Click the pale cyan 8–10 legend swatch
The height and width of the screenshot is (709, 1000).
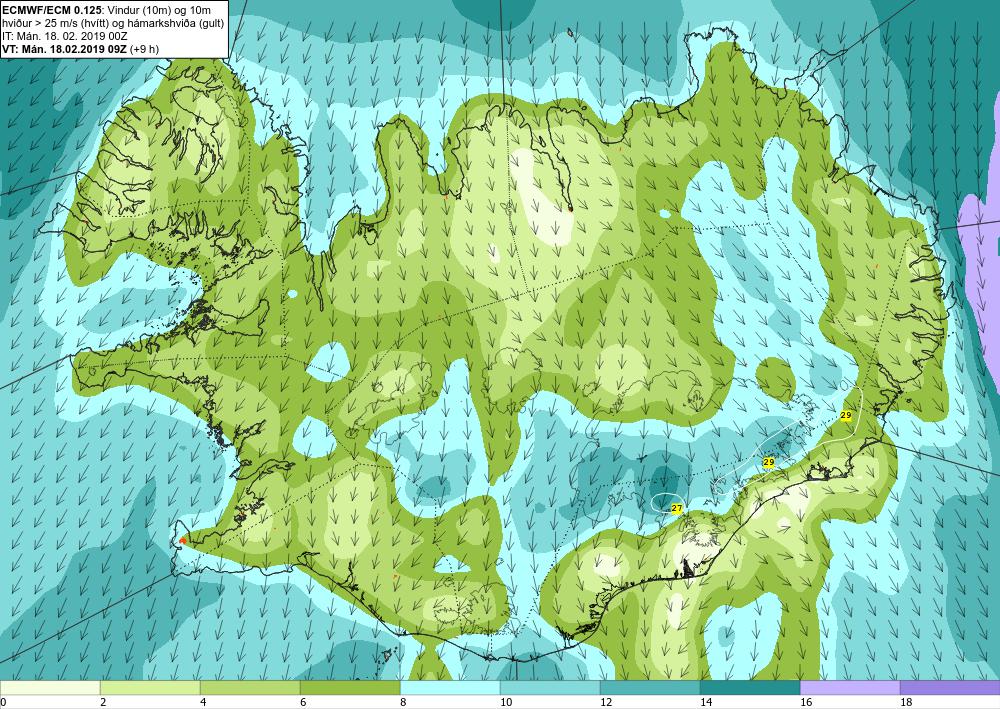click(x=450, y=687)
